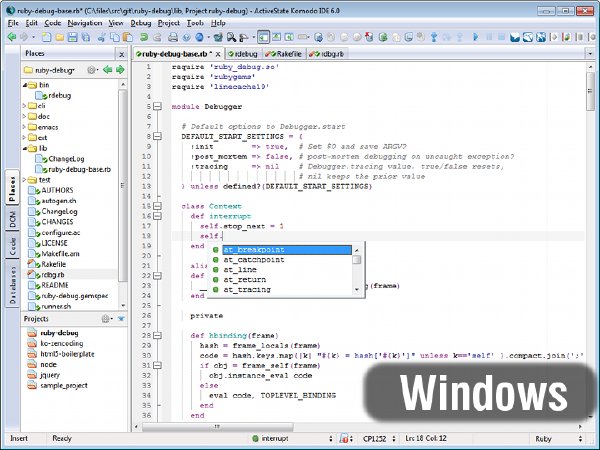Toggle the bottom pane visibility toolbar button

(276, 37)
